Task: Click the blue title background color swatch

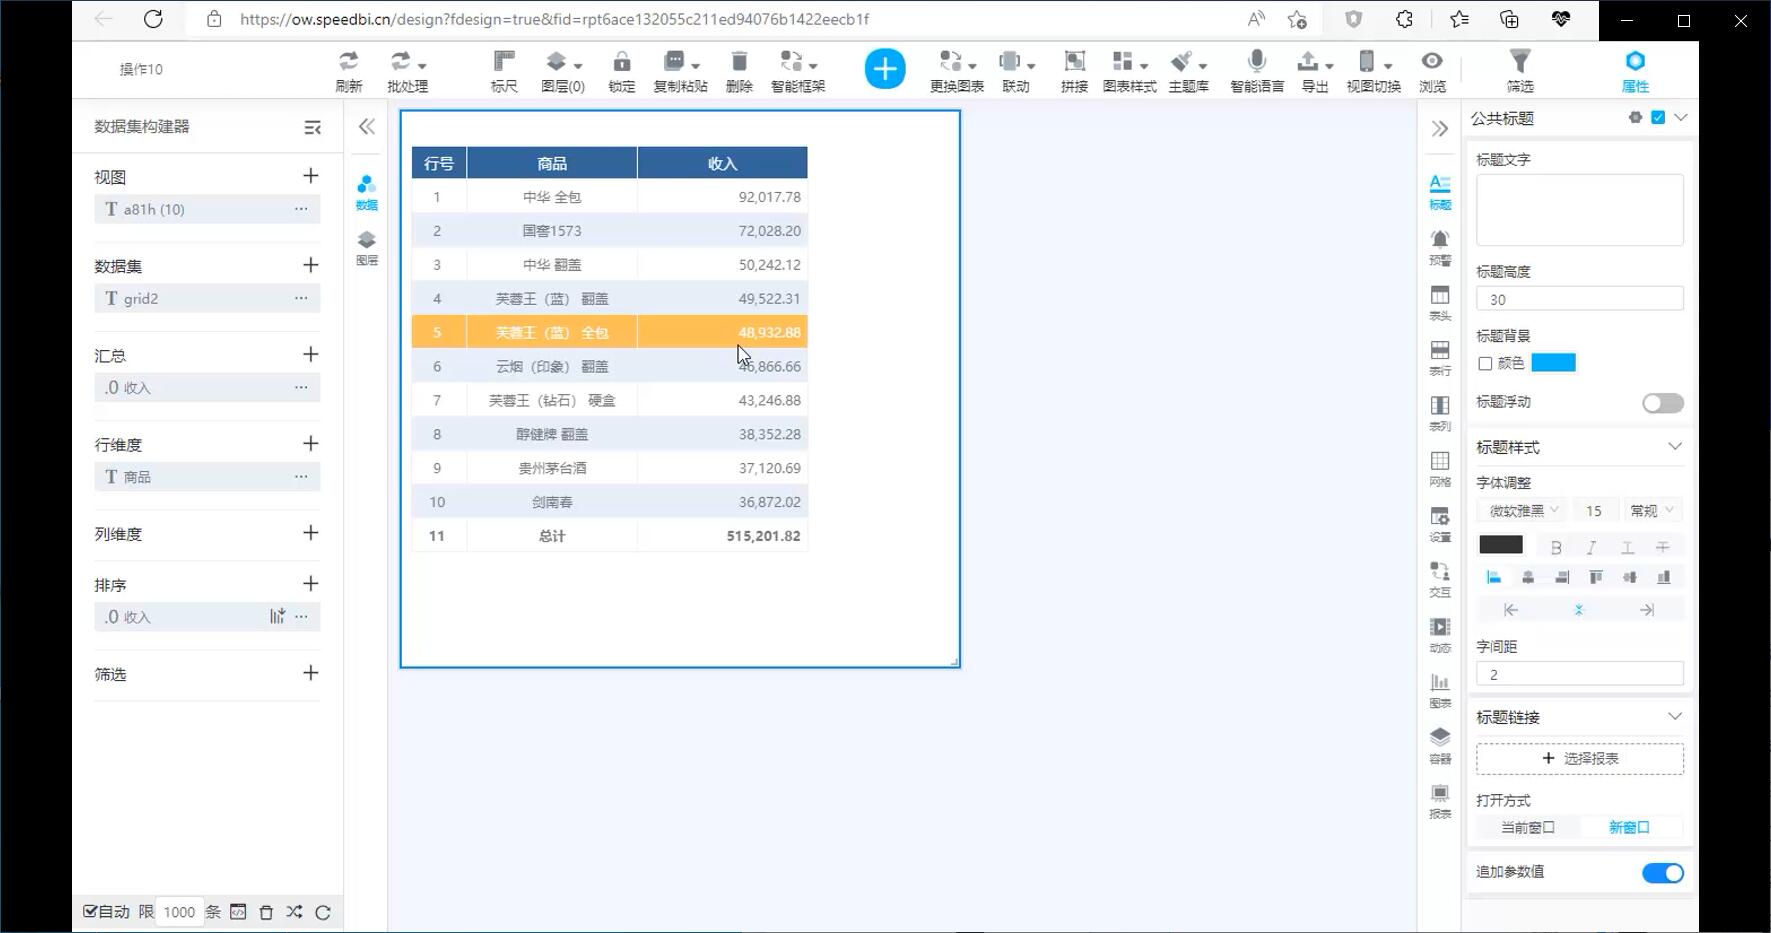Action: tap(1553, 363)
